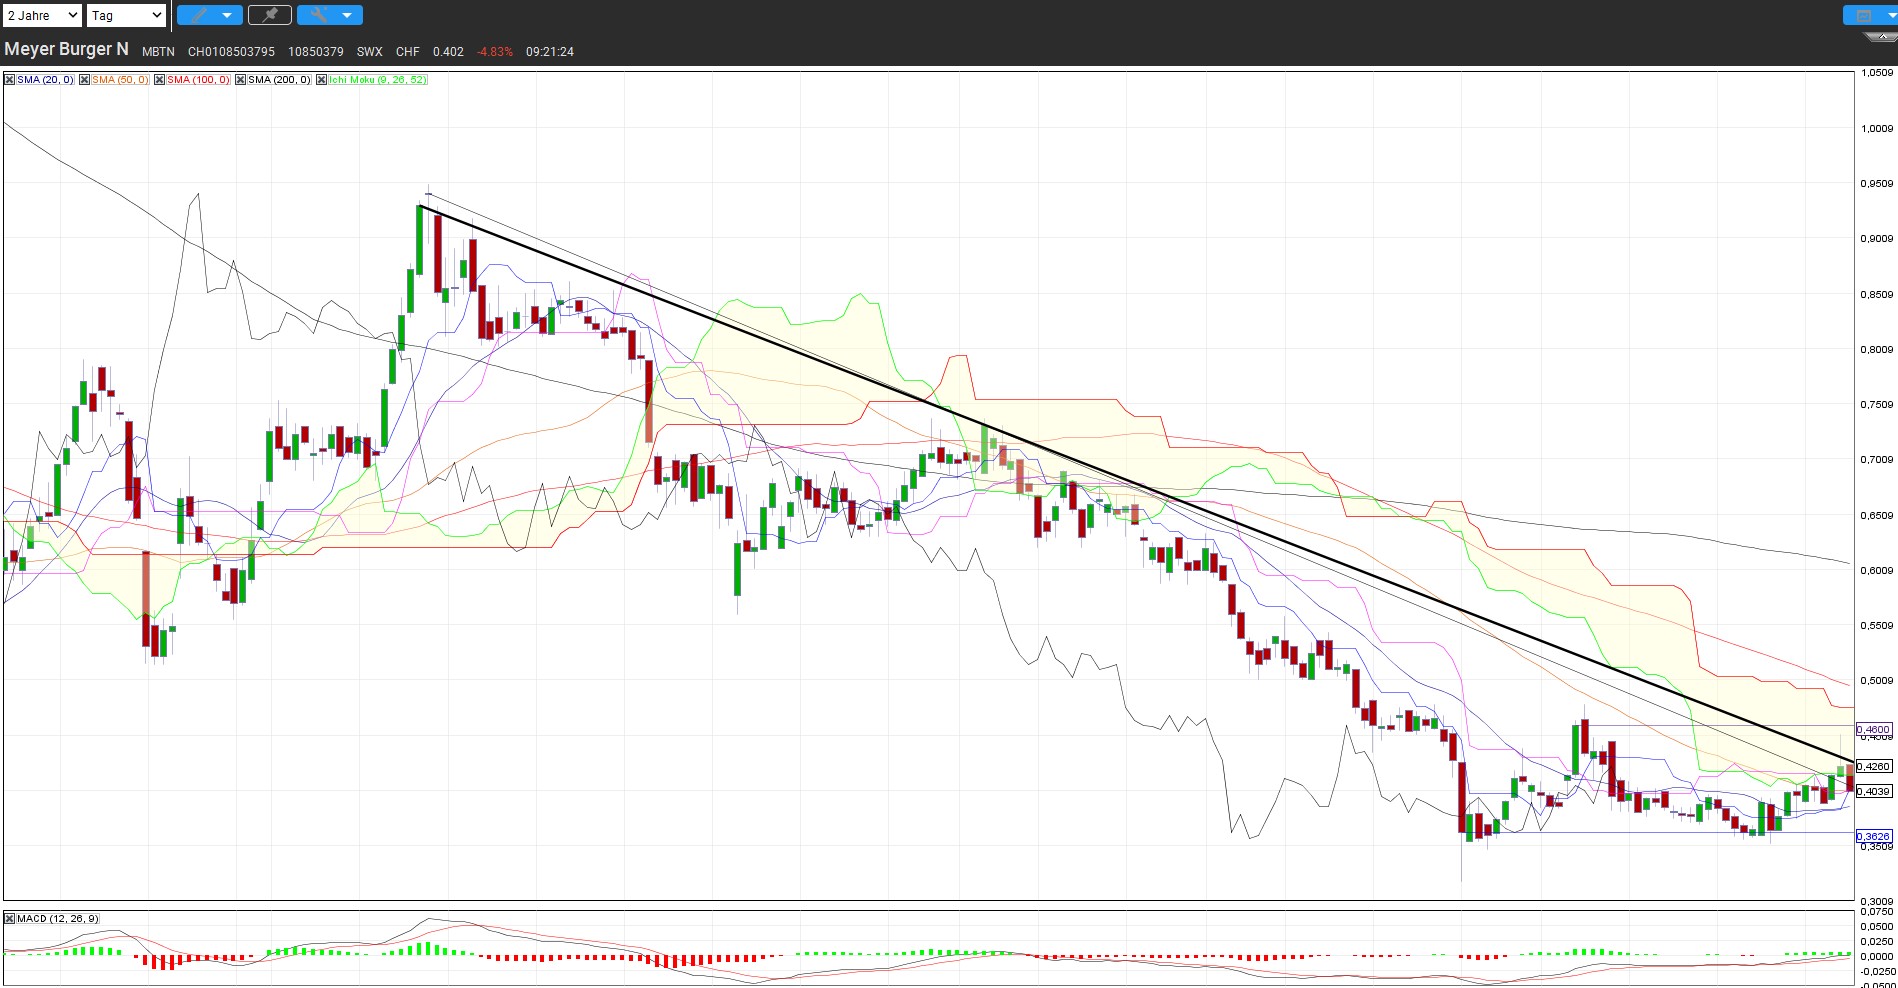Image resolution: width=1898 pixels, height=988 pixels.
Task: Click the 0,4600 price marker on axis
Action: pos(1874,730)
